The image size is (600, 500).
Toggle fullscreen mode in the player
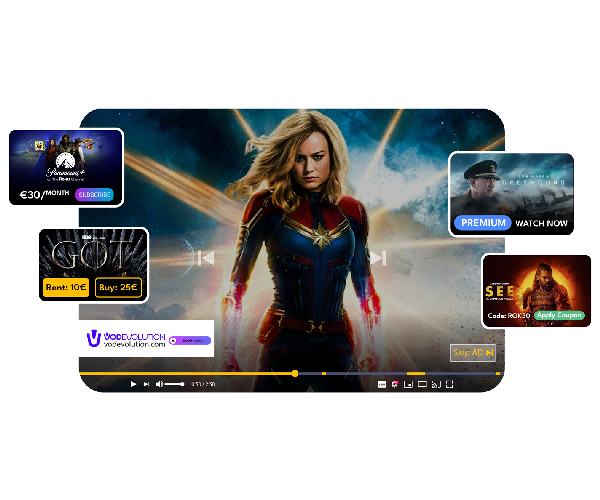coord(450,384)
